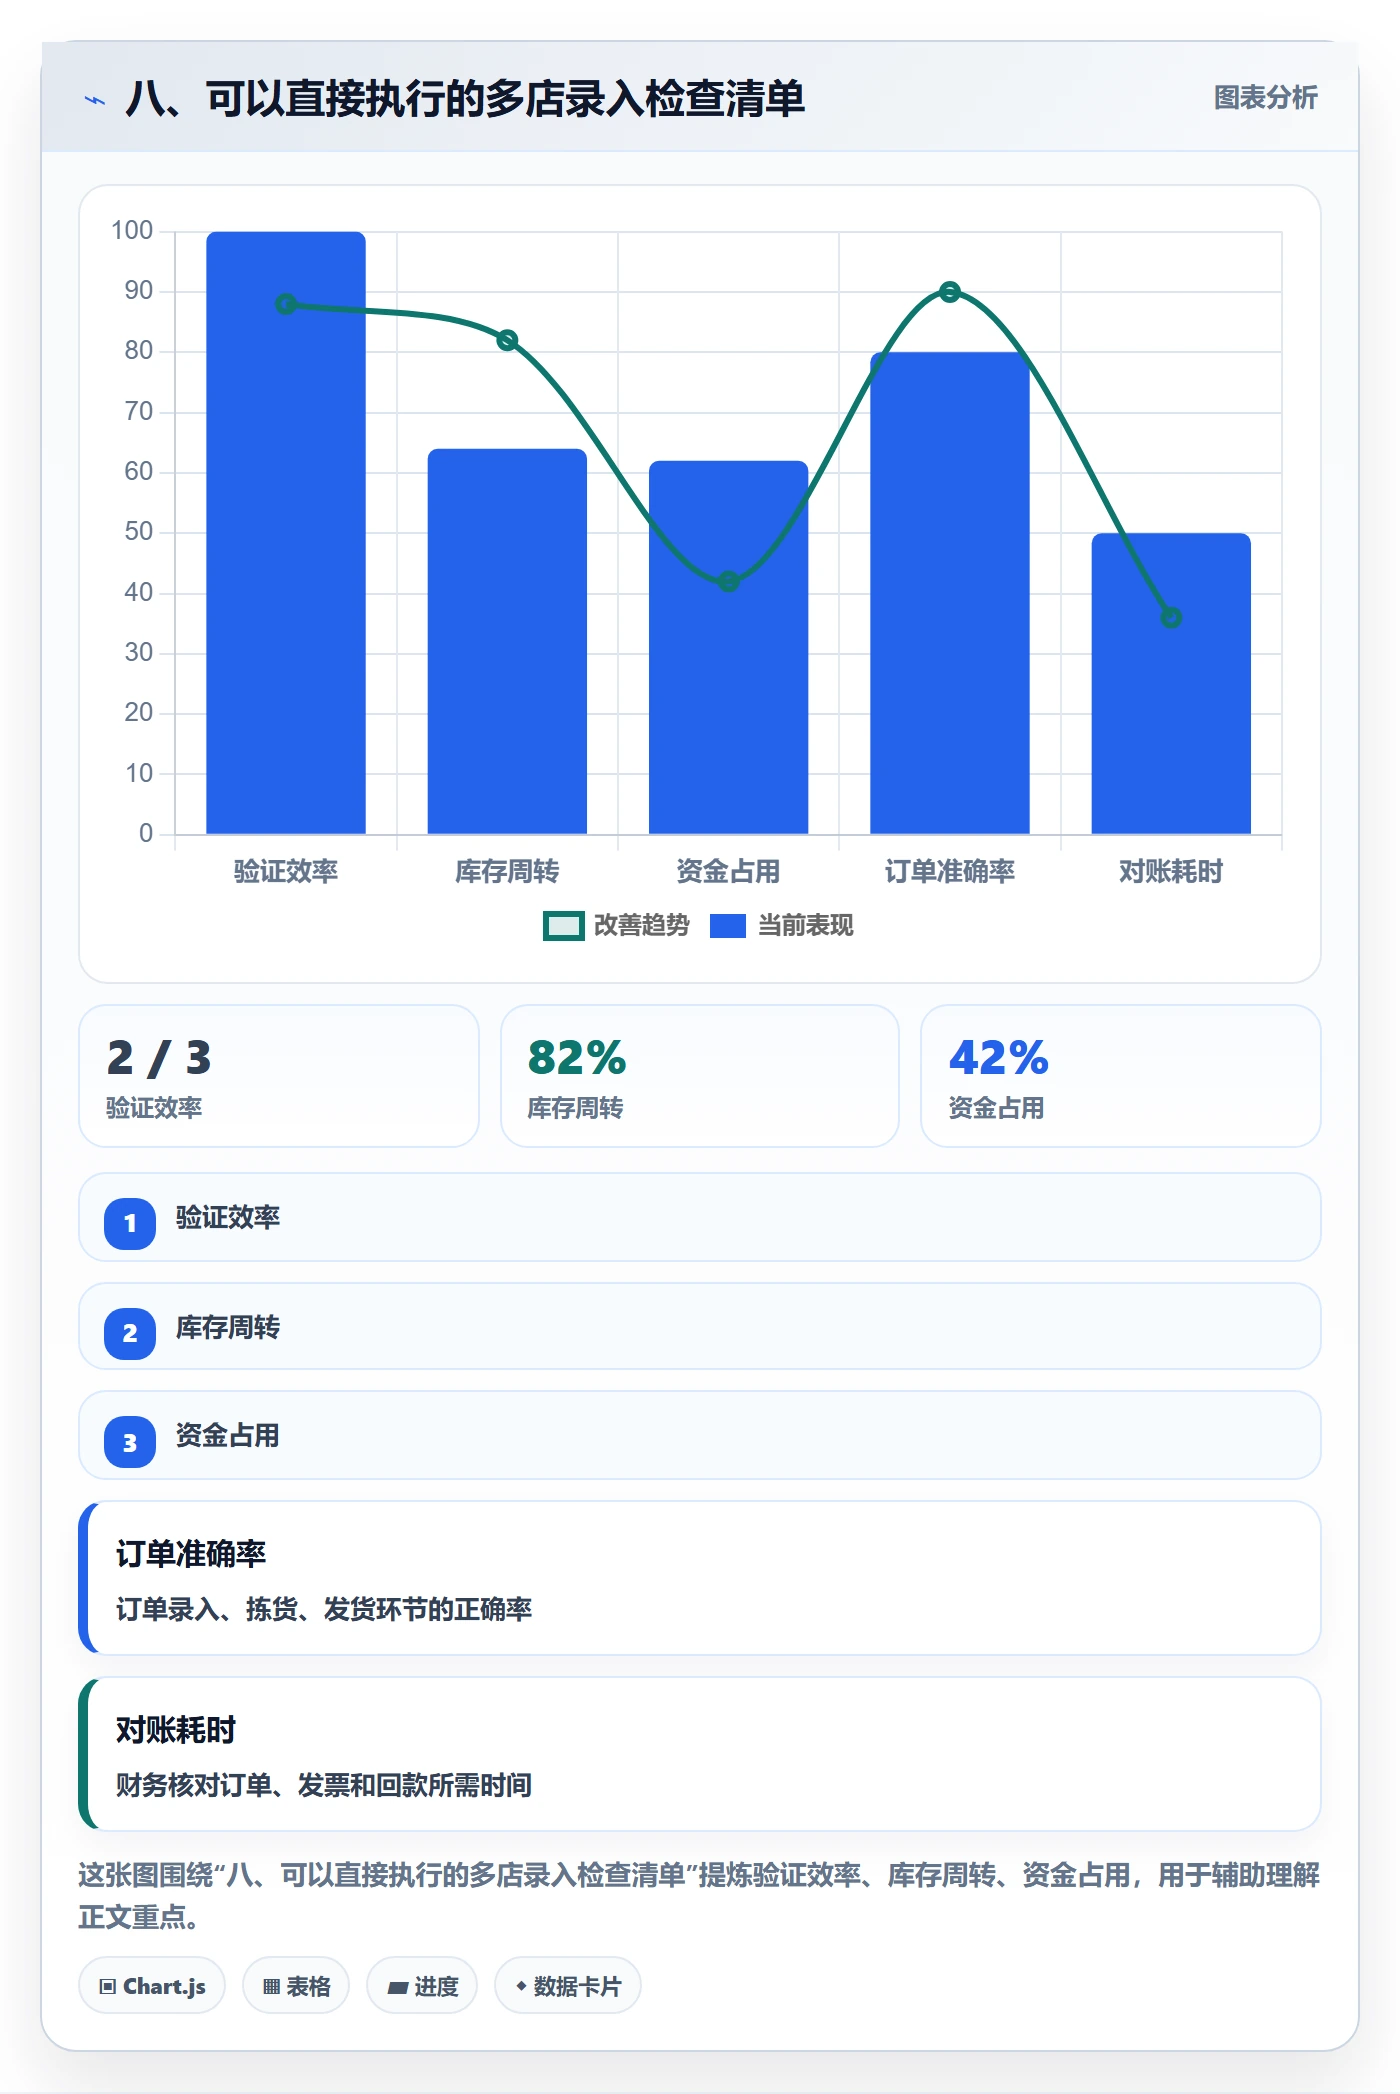Click the summary paragraph starting 这张图围绕
The image size is (1400, 2094).
pos(700,1896)
